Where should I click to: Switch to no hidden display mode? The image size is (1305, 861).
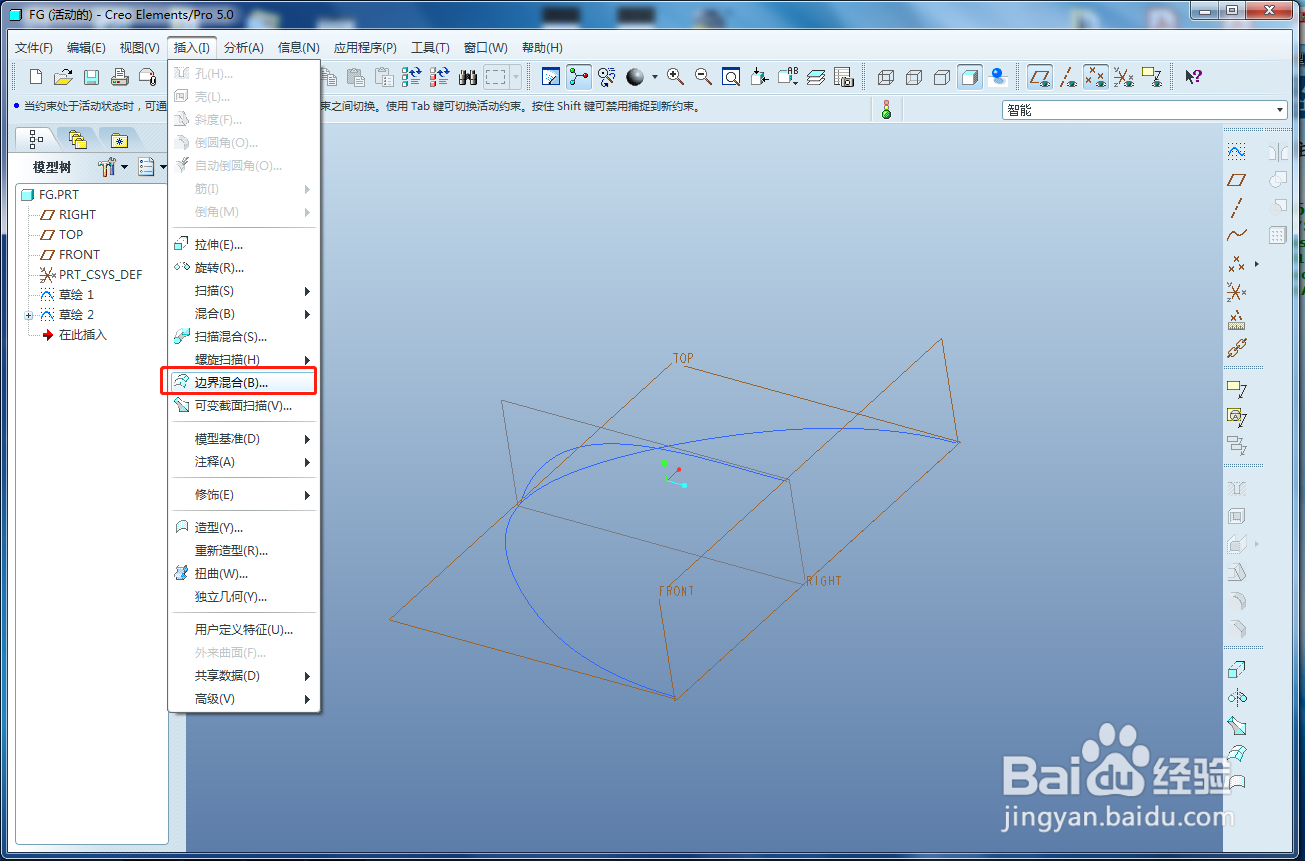pyautogui.click(x=942, y=77)
